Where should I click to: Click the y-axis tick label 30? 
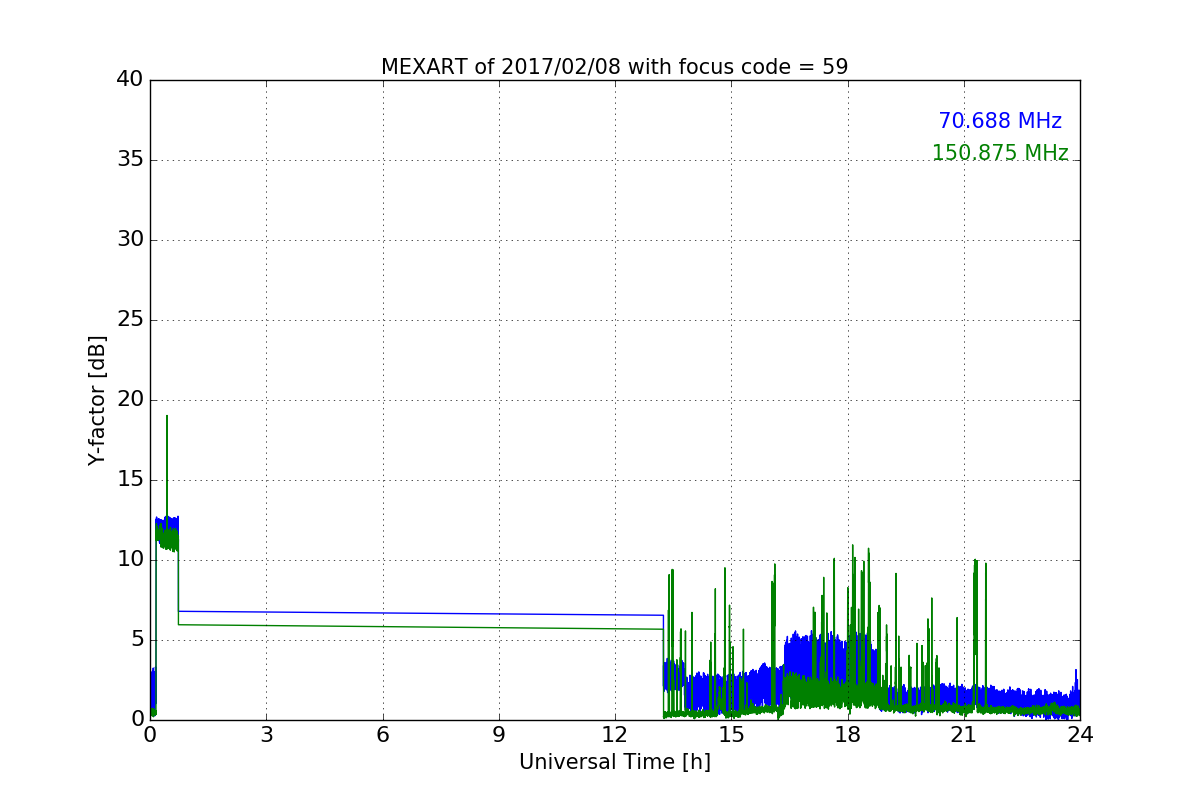pyautogui.click(x=130, y=240)
